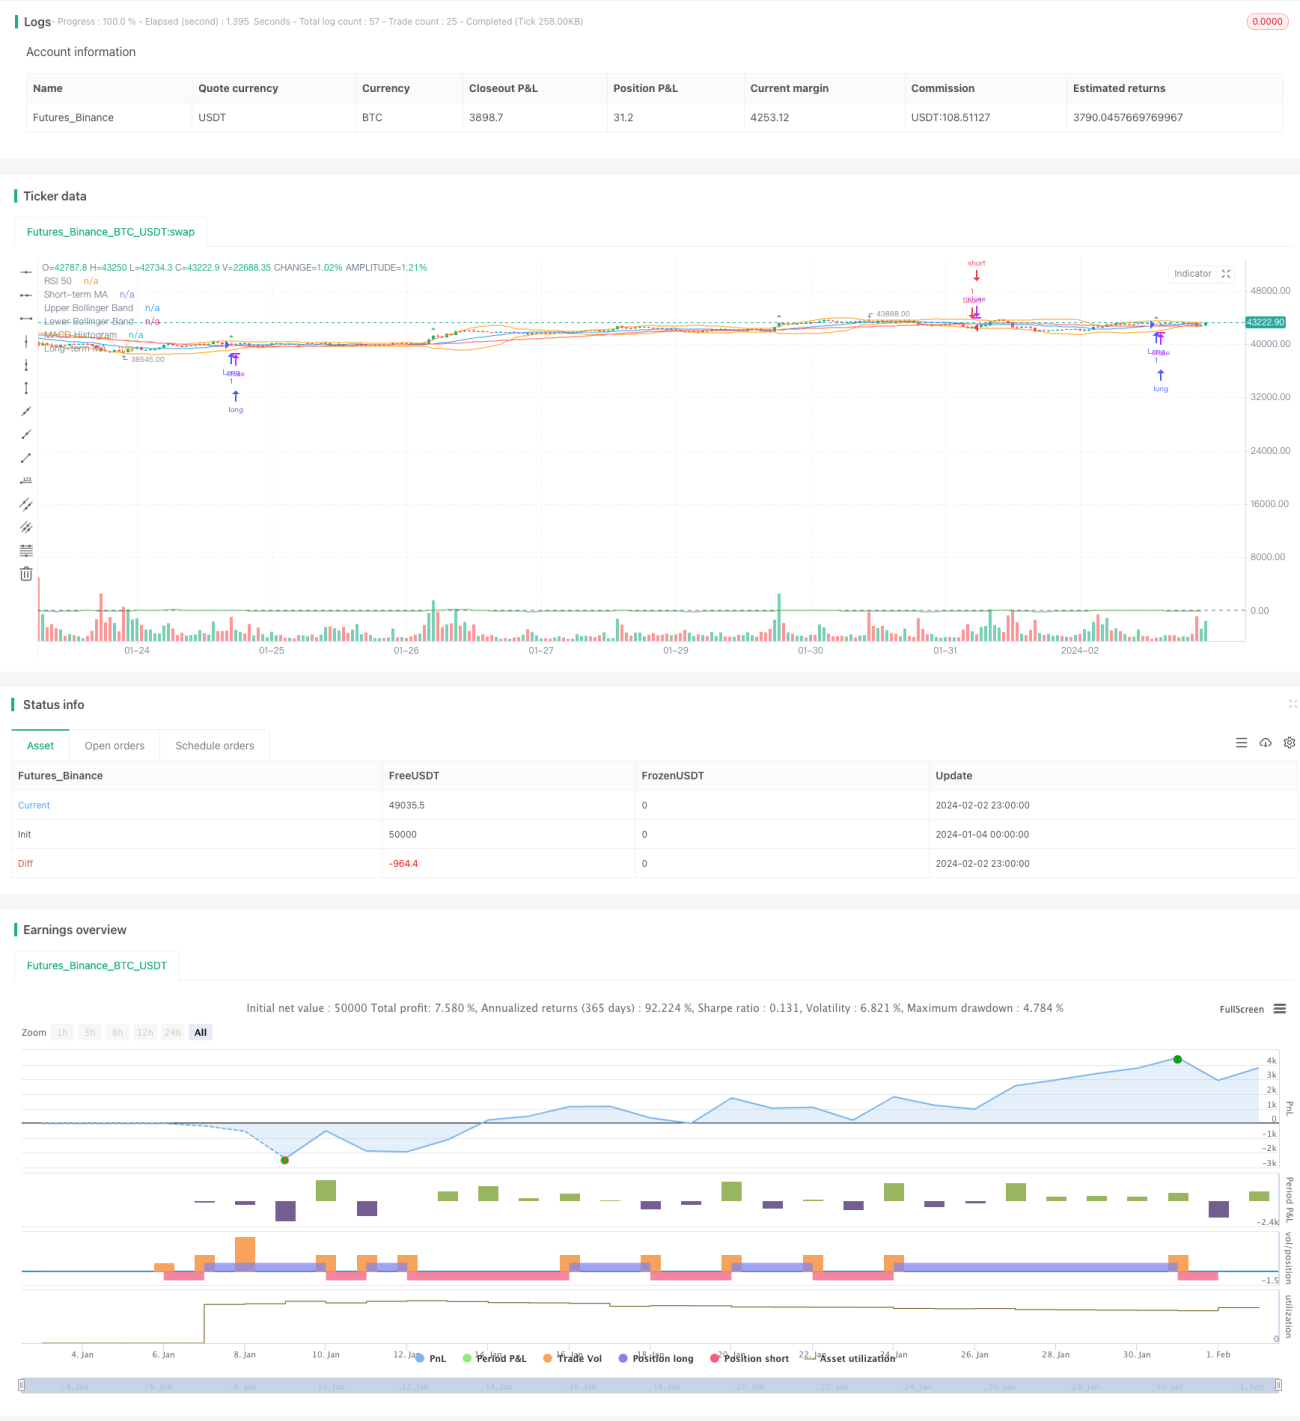
Task: Click the FullScreen button on earnings chart
Action: (1241, 1009)
